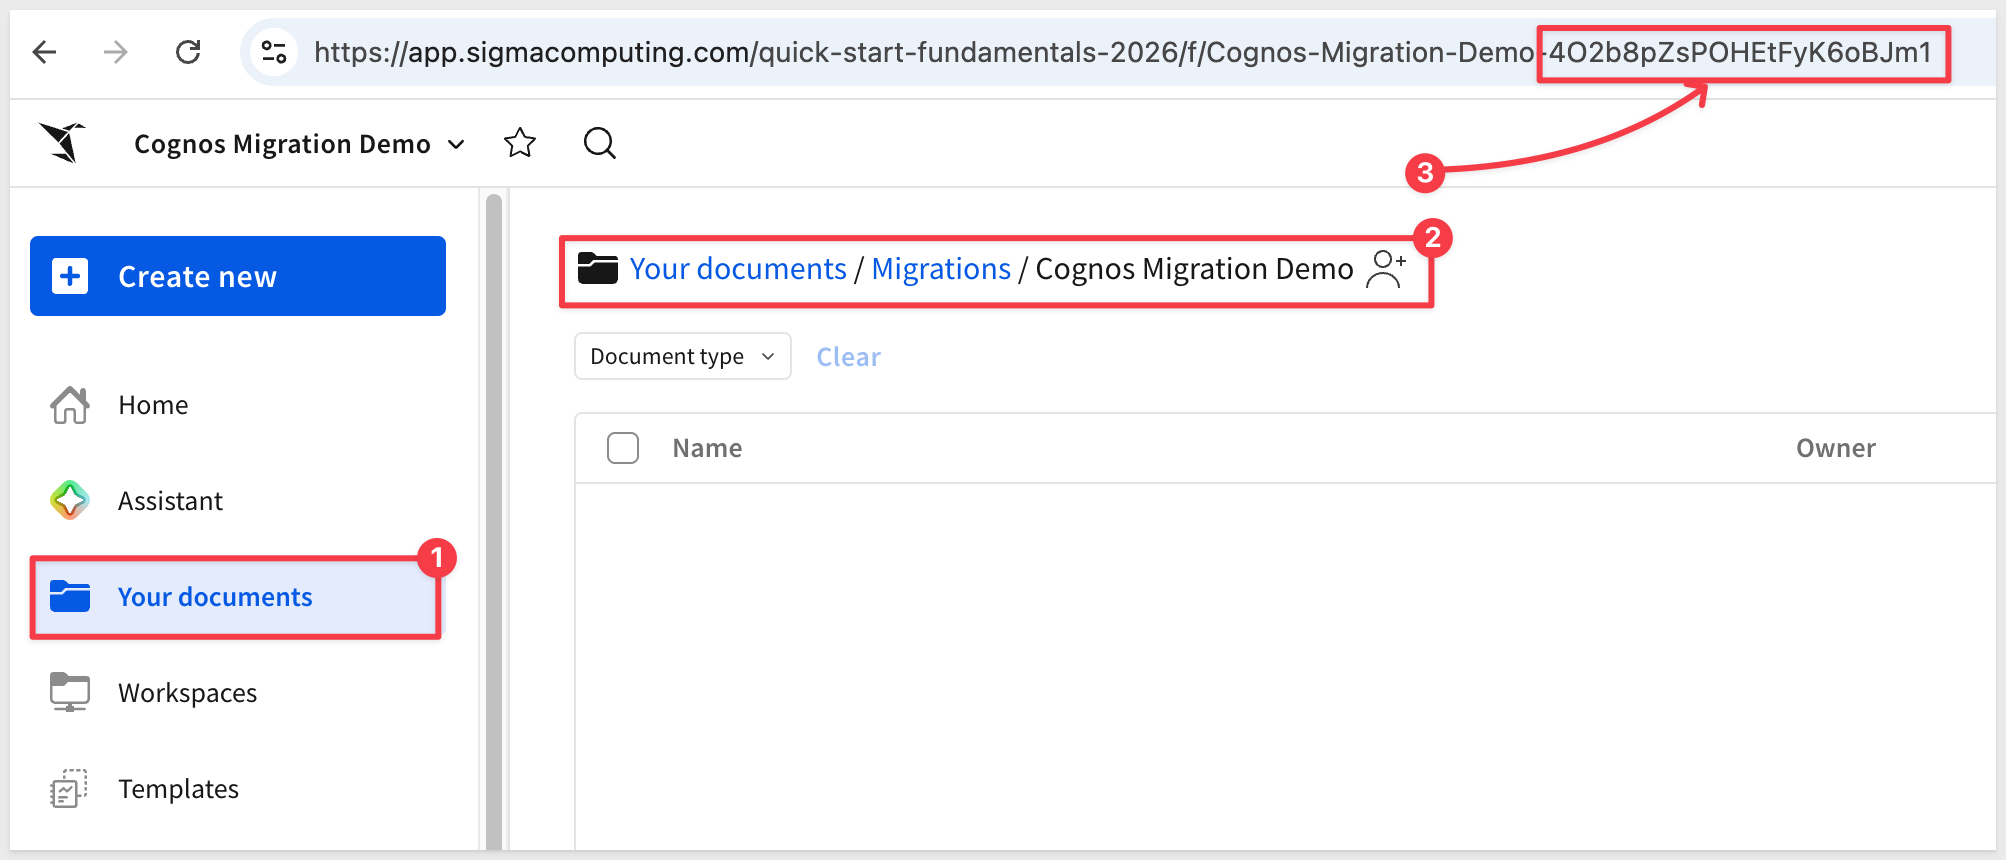Reload the page

[188, 52]
